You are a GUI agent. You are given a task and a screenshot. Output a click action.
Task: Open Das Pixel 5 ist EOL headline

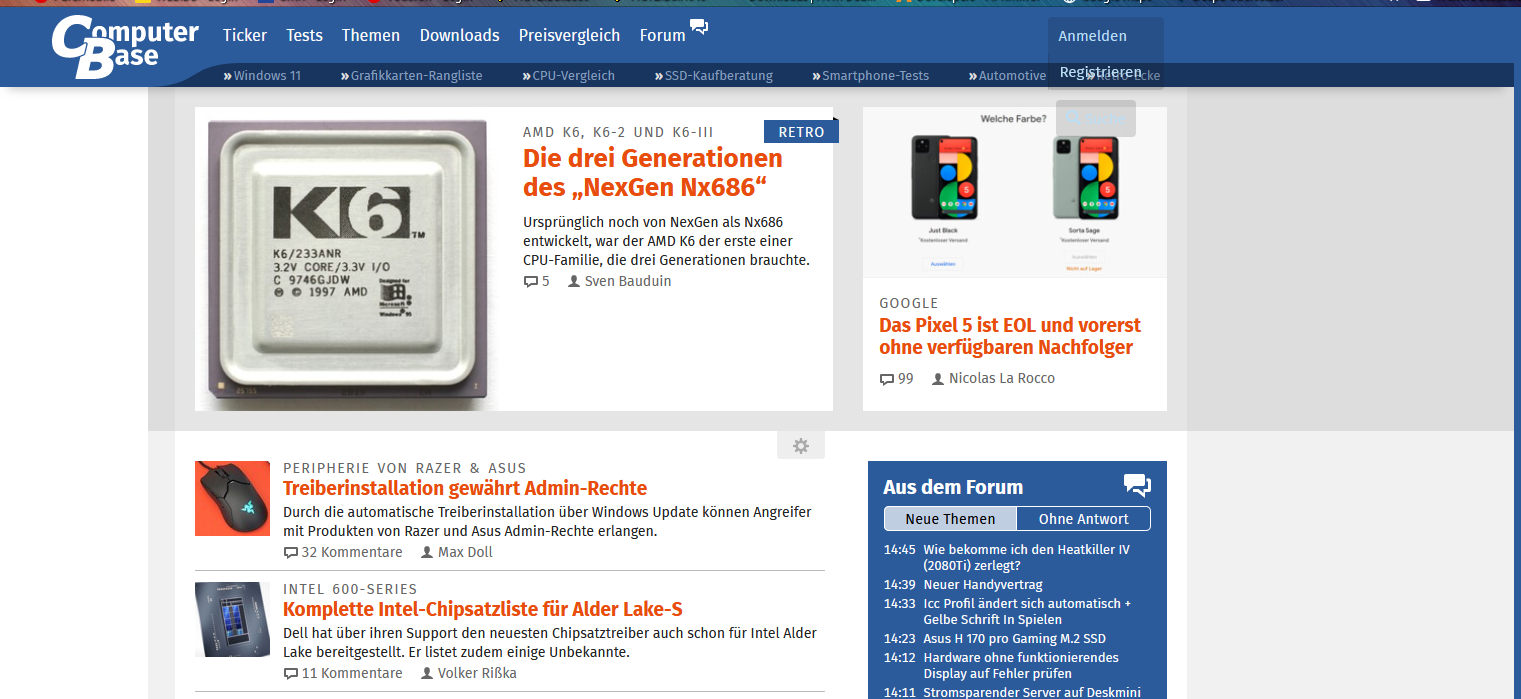1010,336
